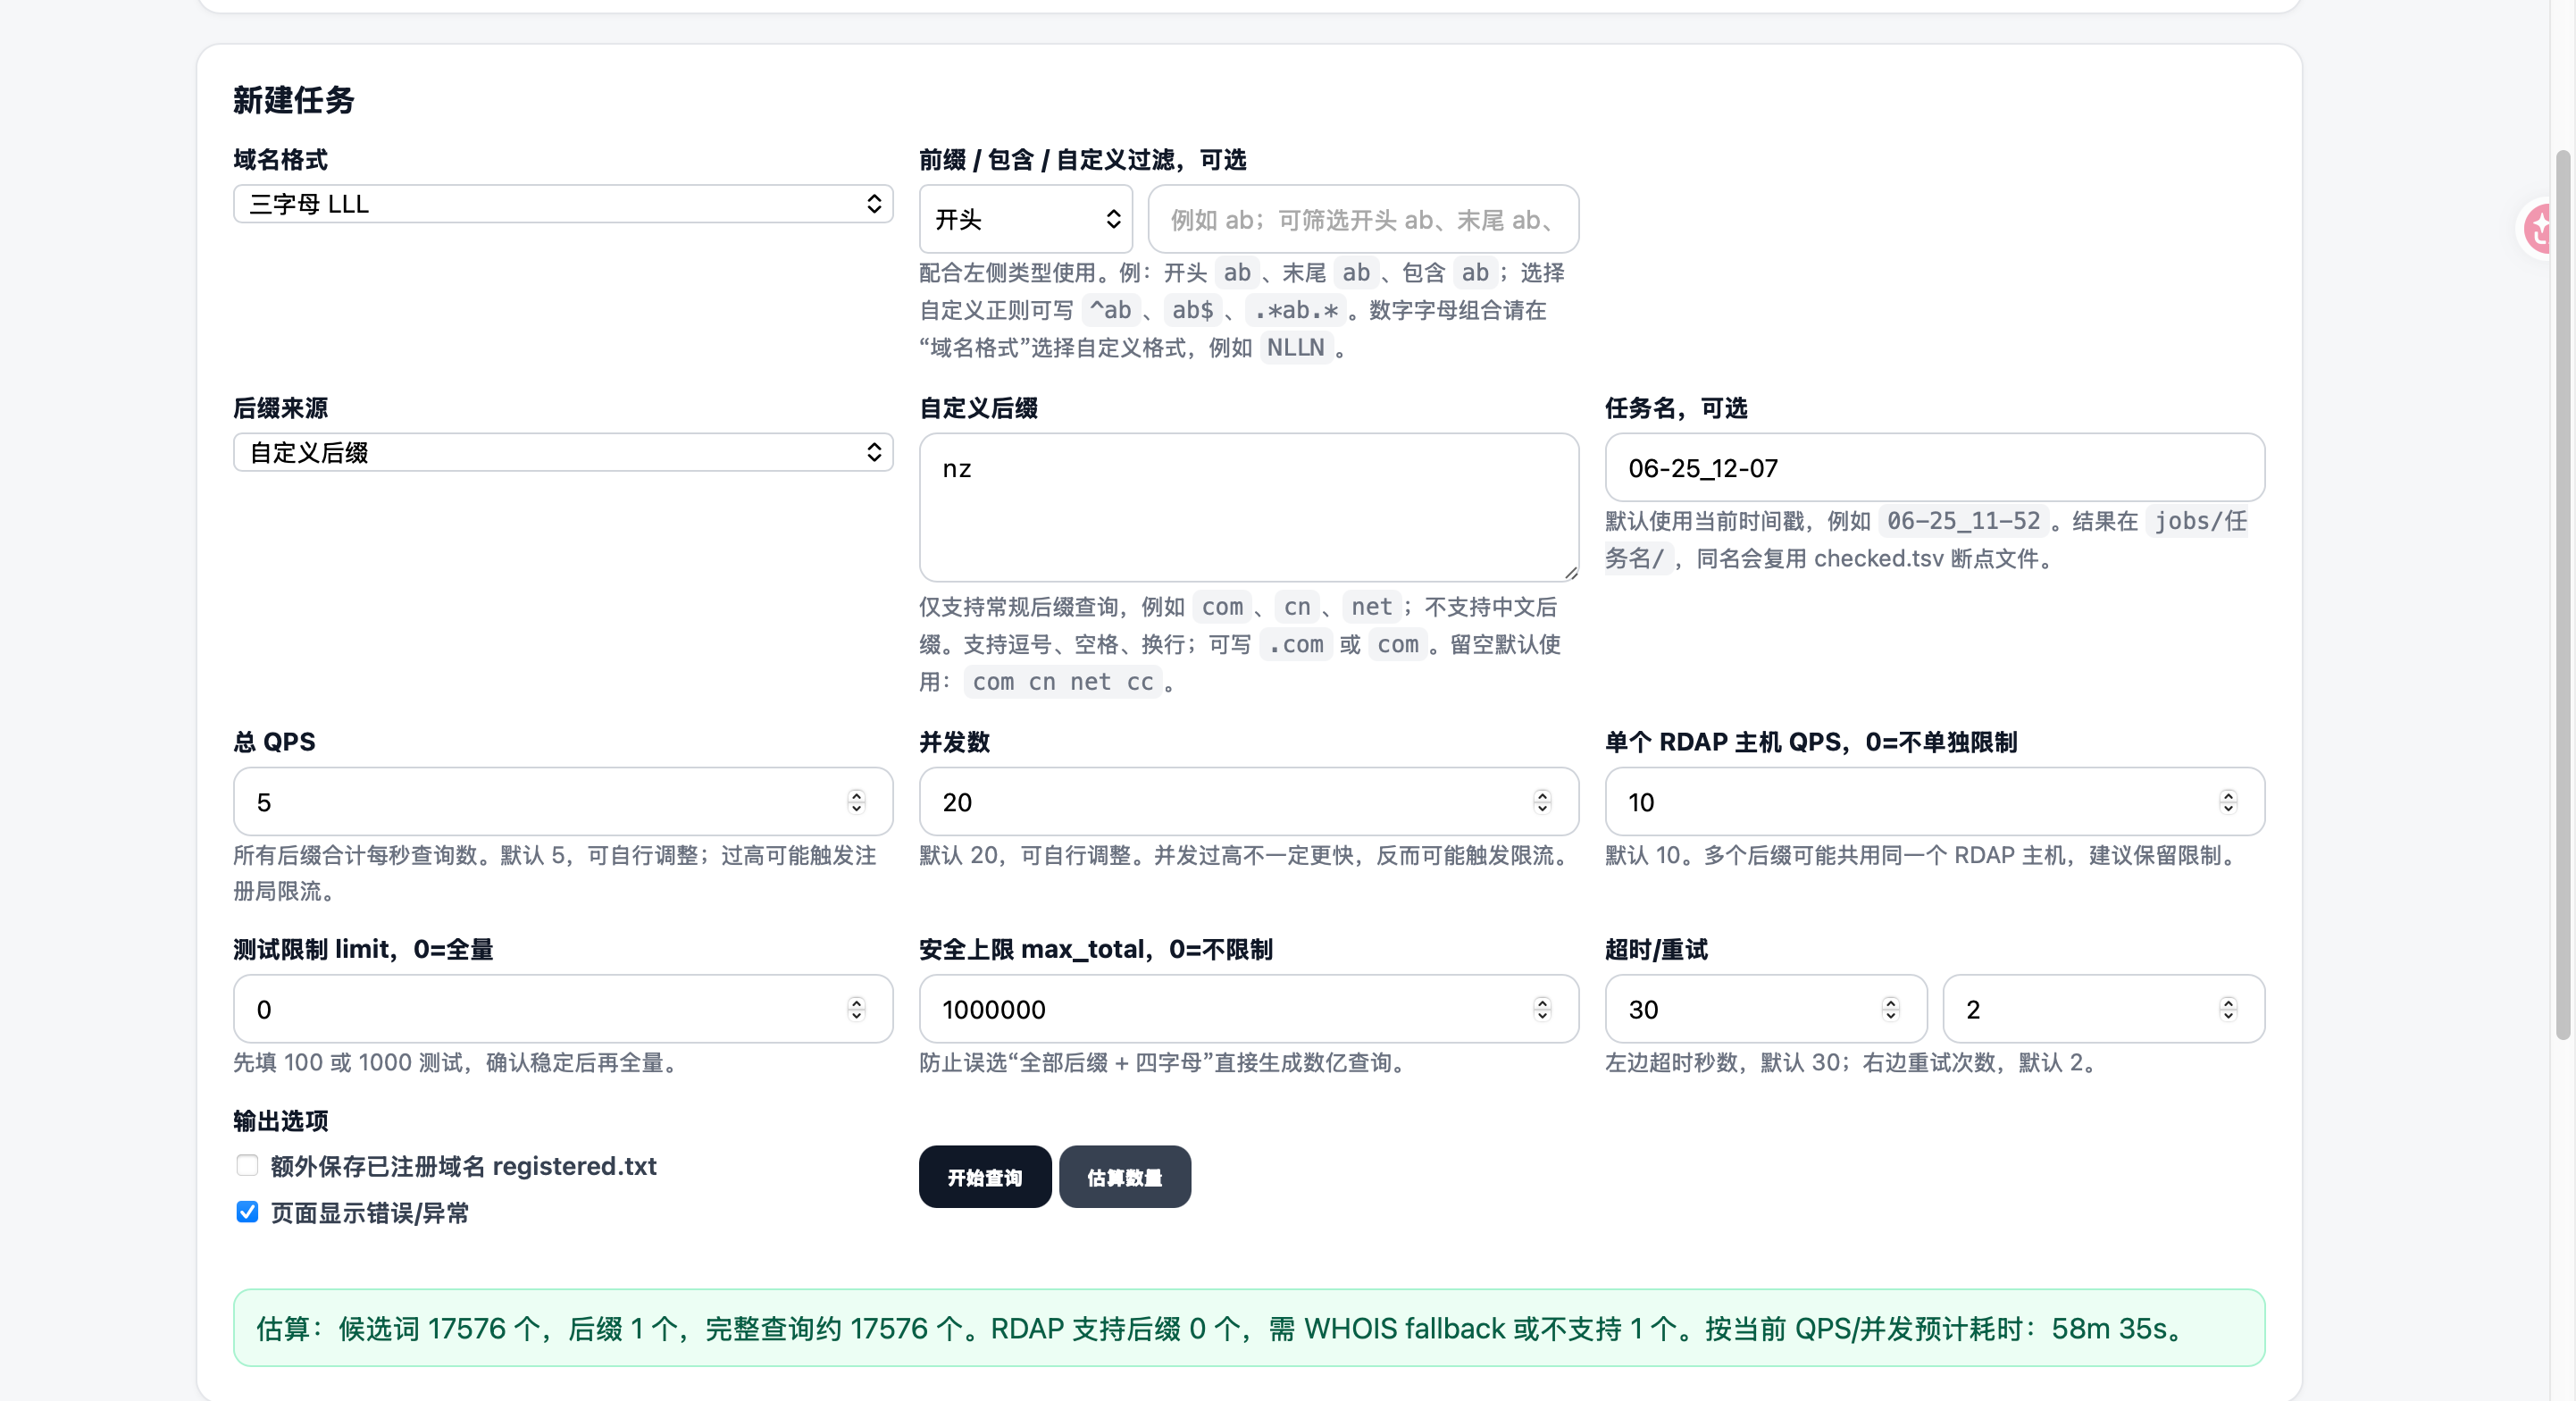Open the 域名格式 dropdown showing 三字母 LLL

[563, 204]
